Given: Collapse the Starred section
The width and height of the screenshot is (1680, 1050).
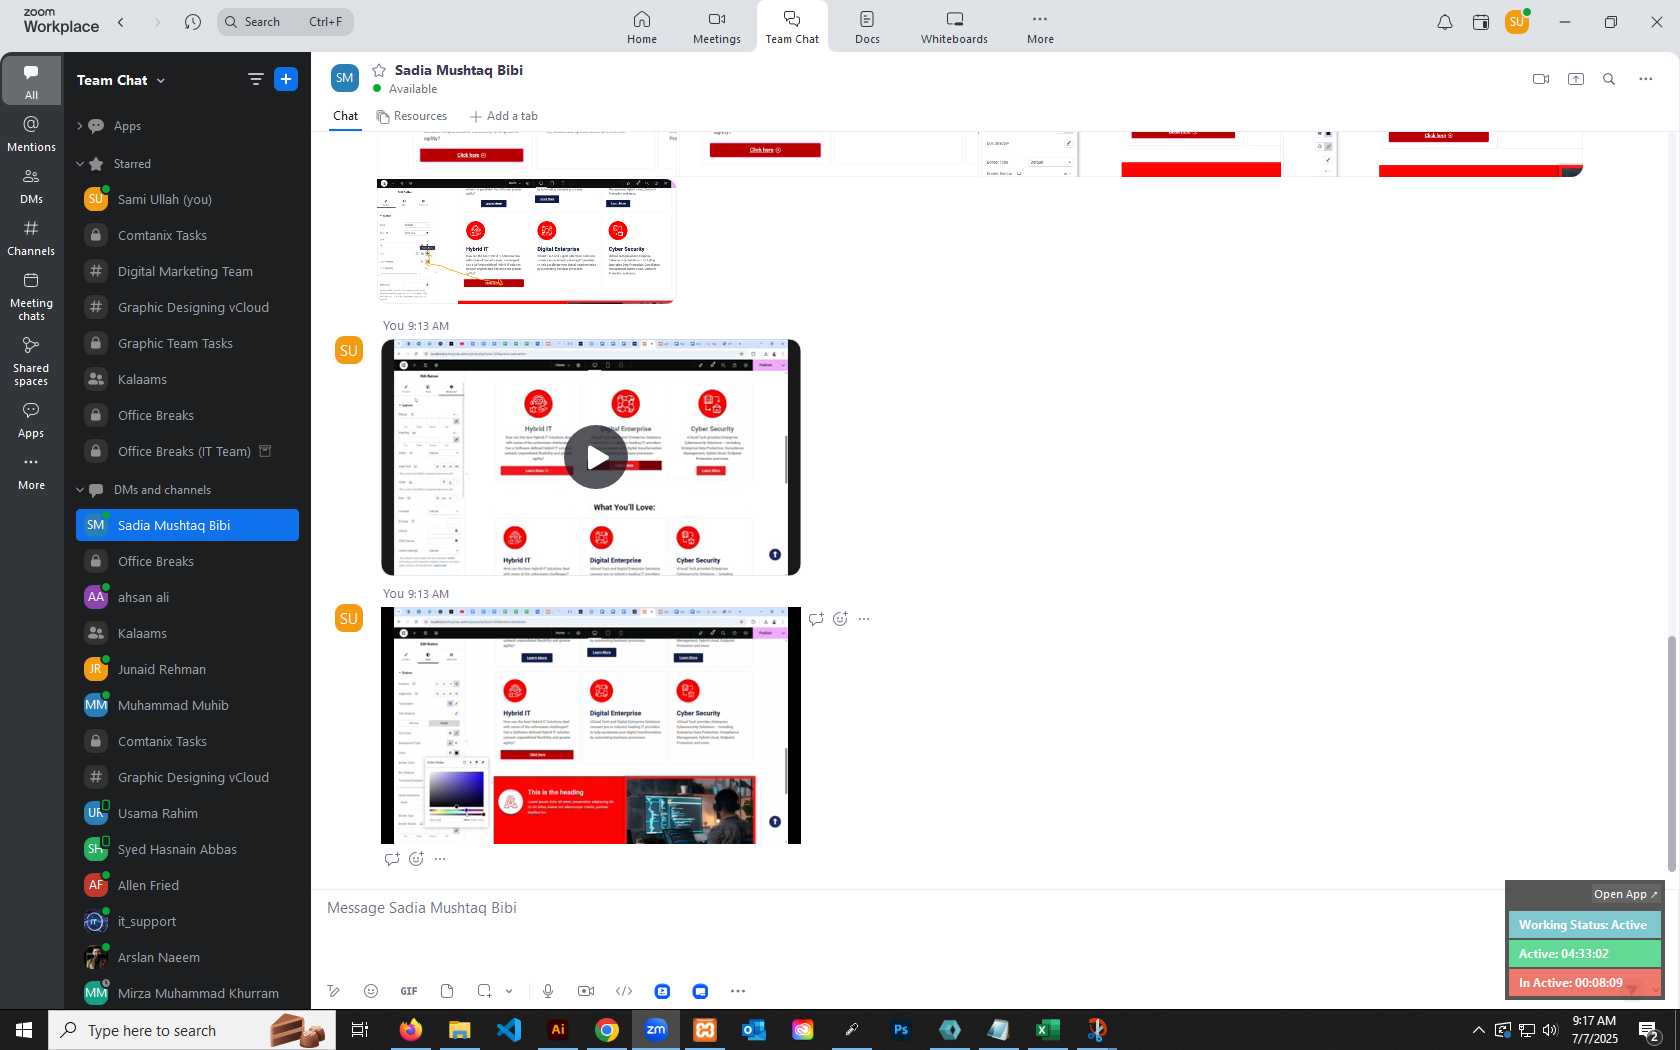Looking at the screenshot, I should click(x=79, y=164).
